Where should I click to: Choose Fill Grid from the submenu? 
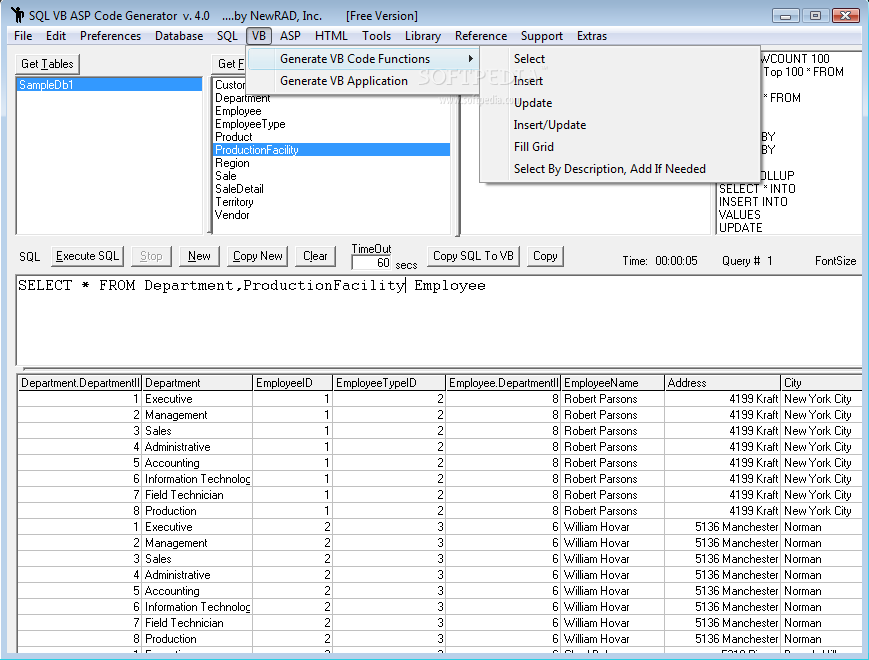click(619, 147)
